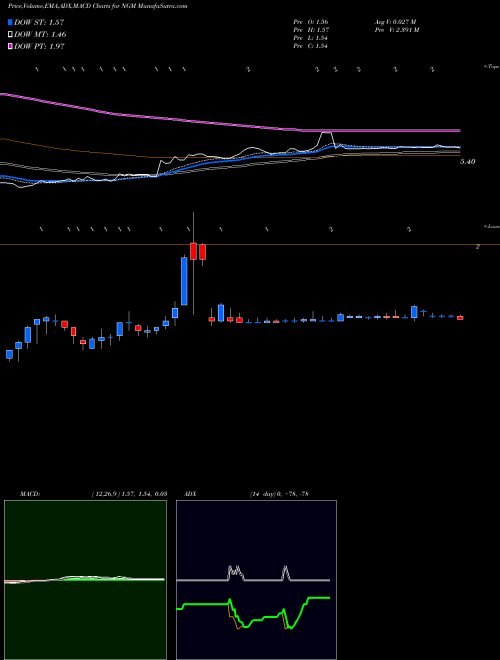The height and width of the screenshot is (660, 500).
Task: Click the 'Avg V: 0.027 M' volume text
Action: (395, 21)
